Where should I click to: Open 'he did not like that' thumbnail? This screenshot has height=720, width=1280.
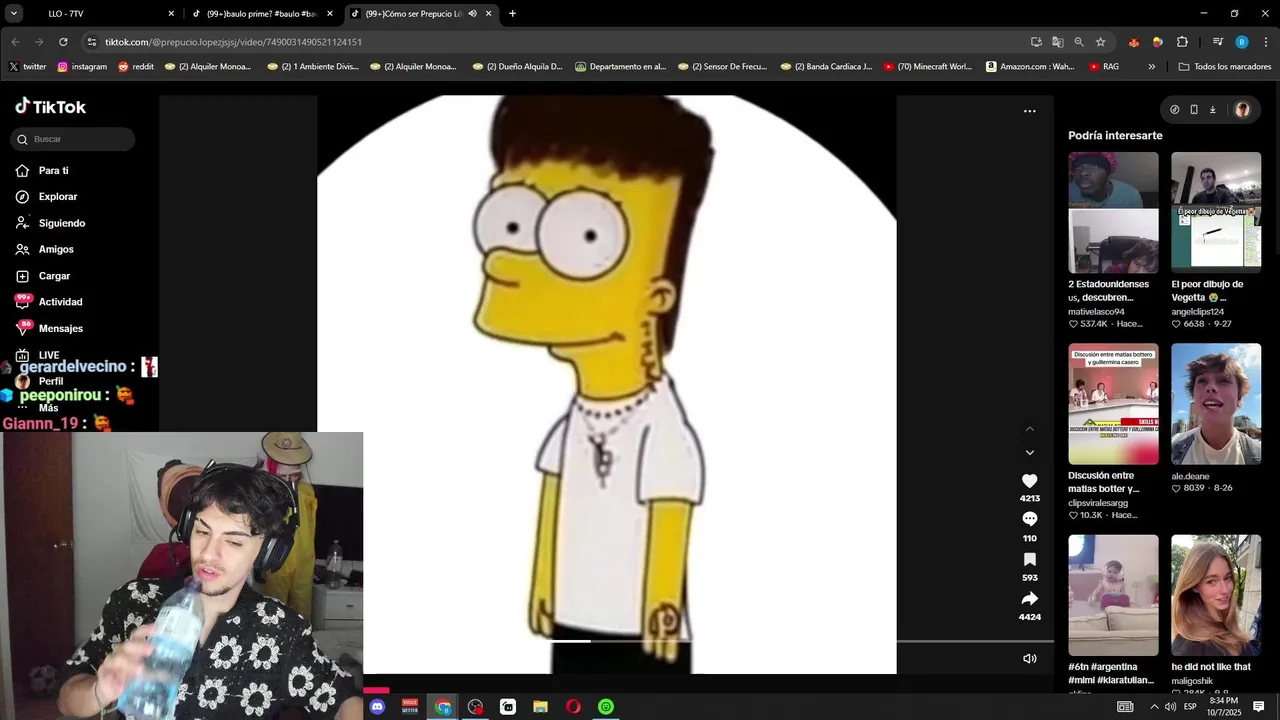(x=1216, y=595)
